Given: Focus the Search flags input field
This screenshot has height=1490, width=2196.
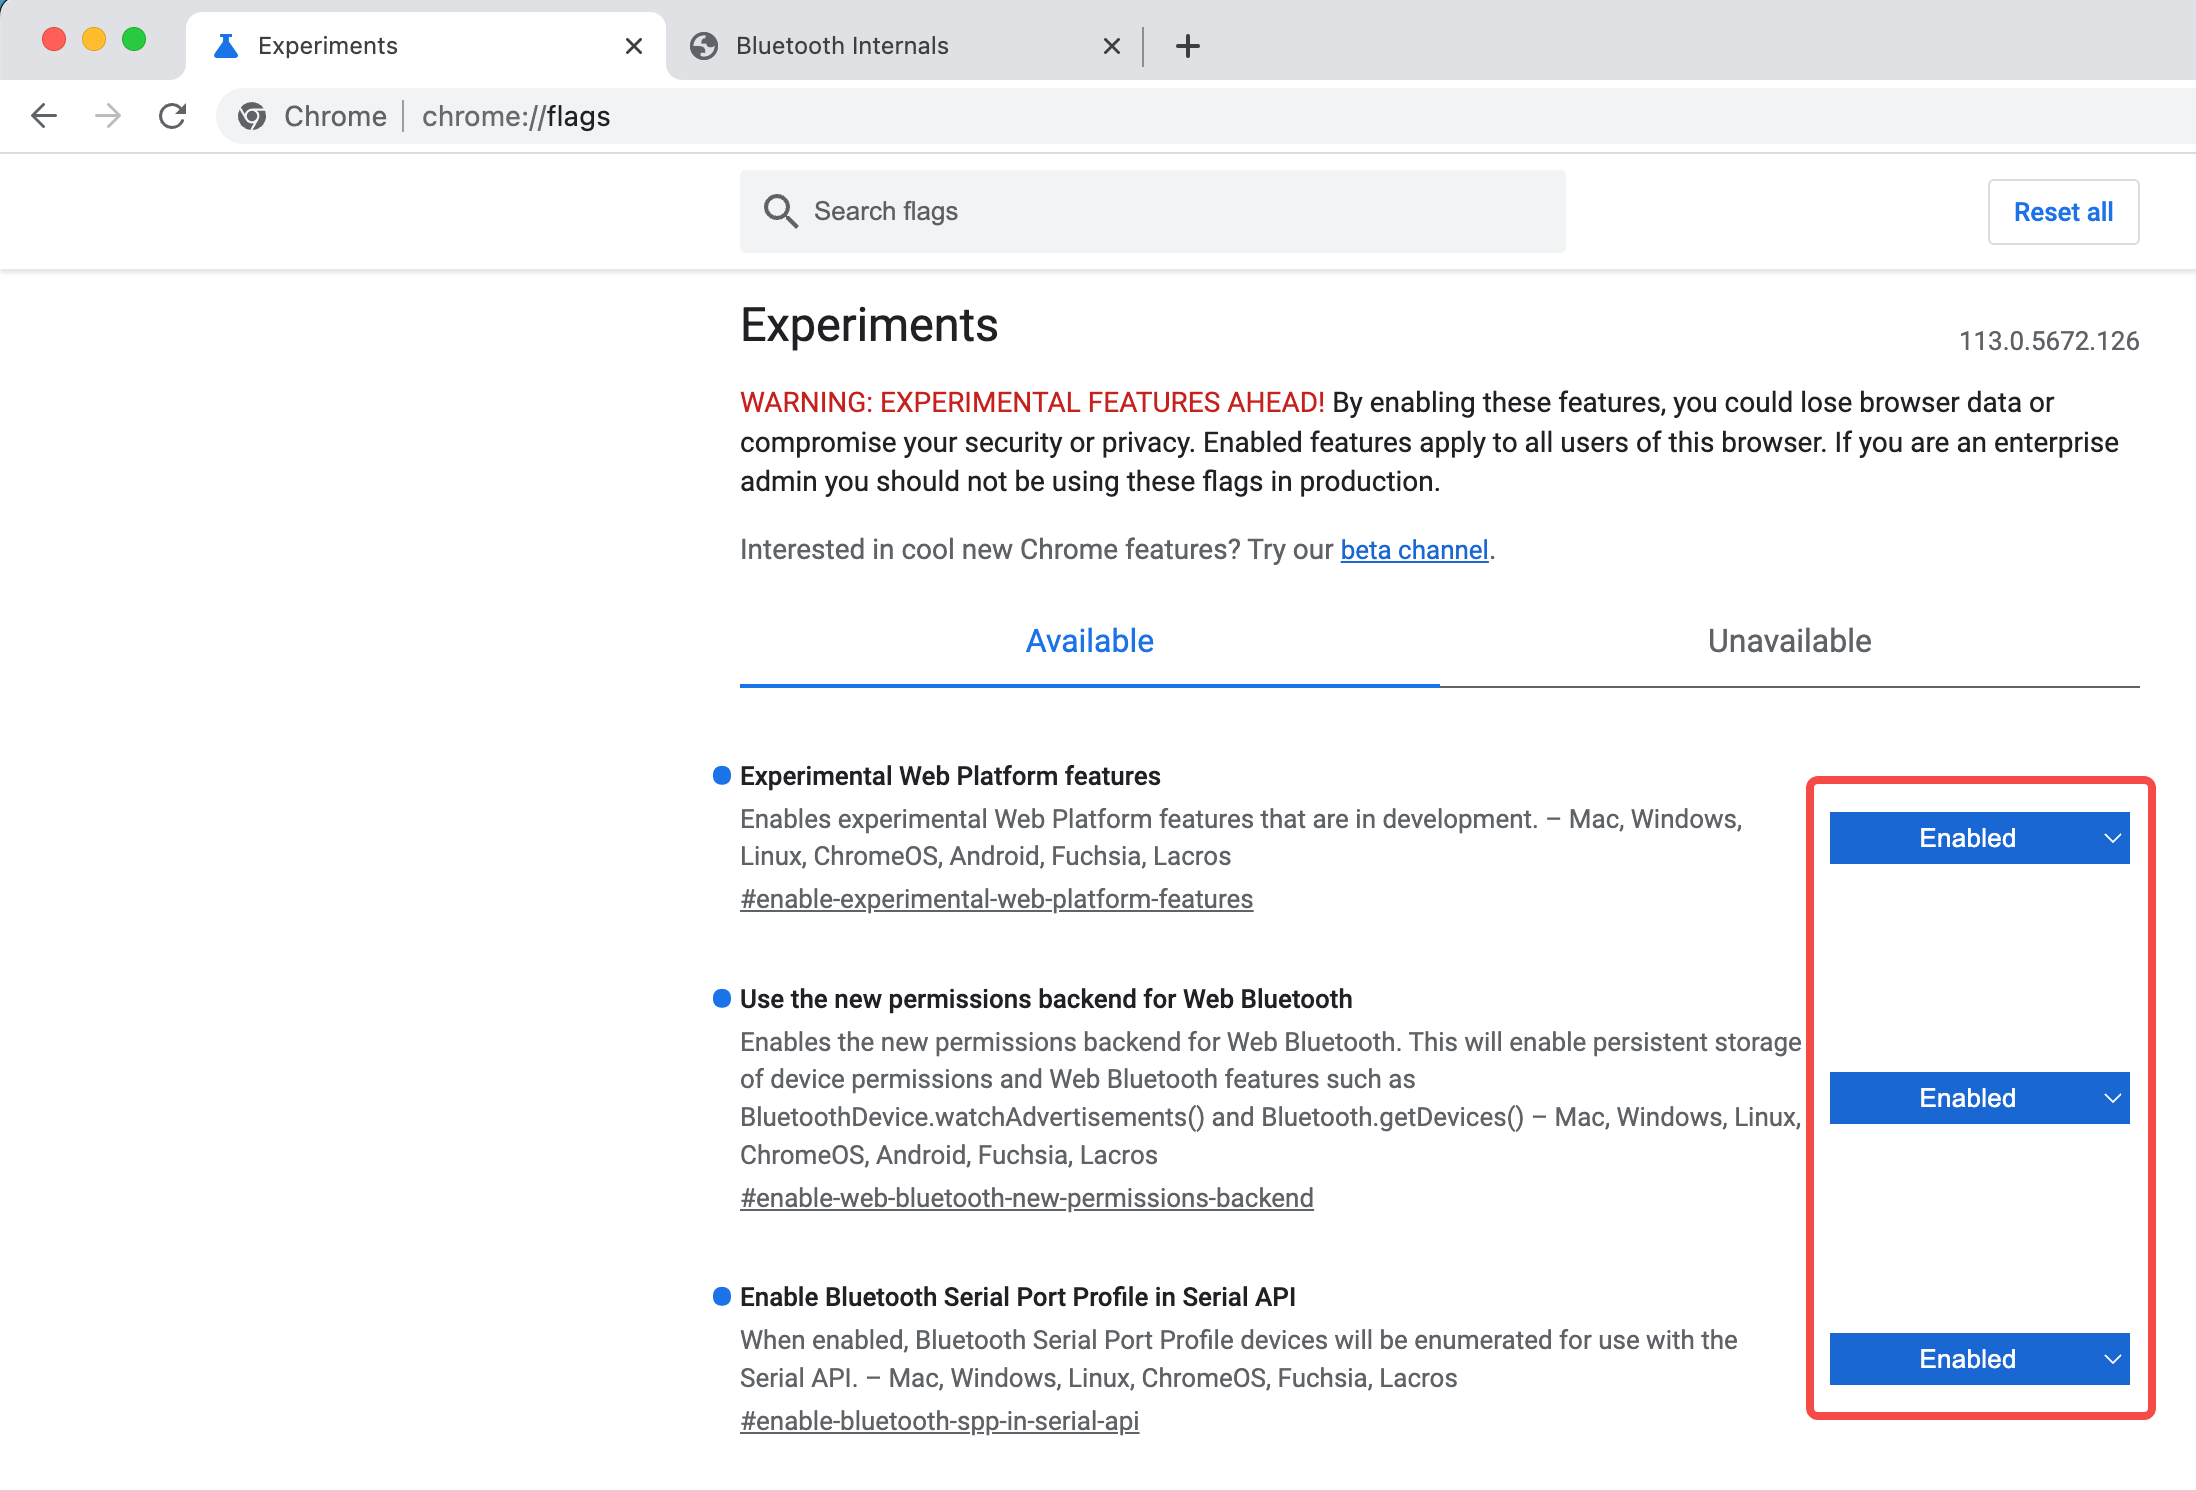Looking at the screenshot, I should click(1152, 211).
